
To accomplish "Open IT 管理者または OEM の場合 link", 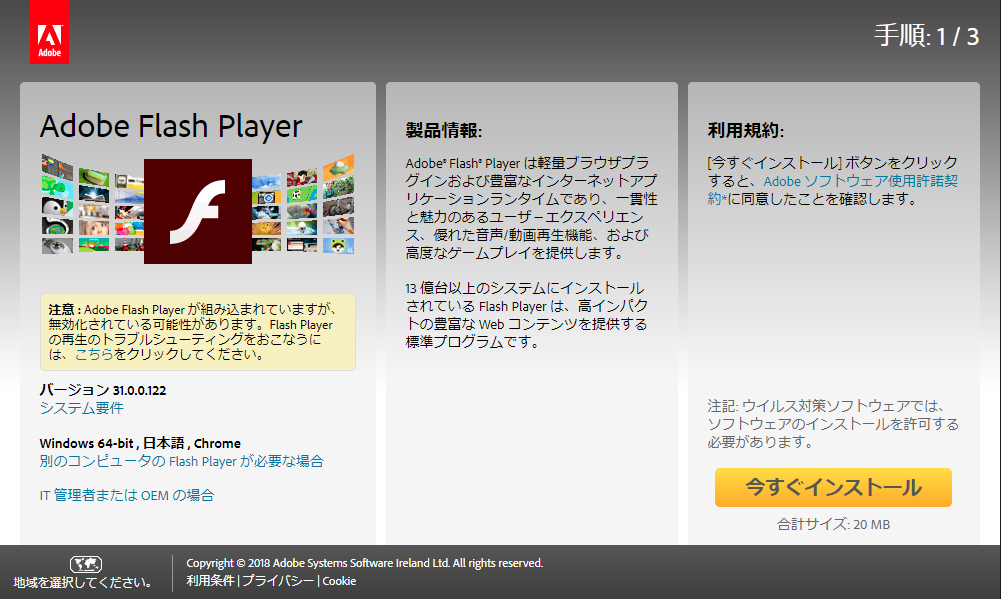I will point(126,495).
